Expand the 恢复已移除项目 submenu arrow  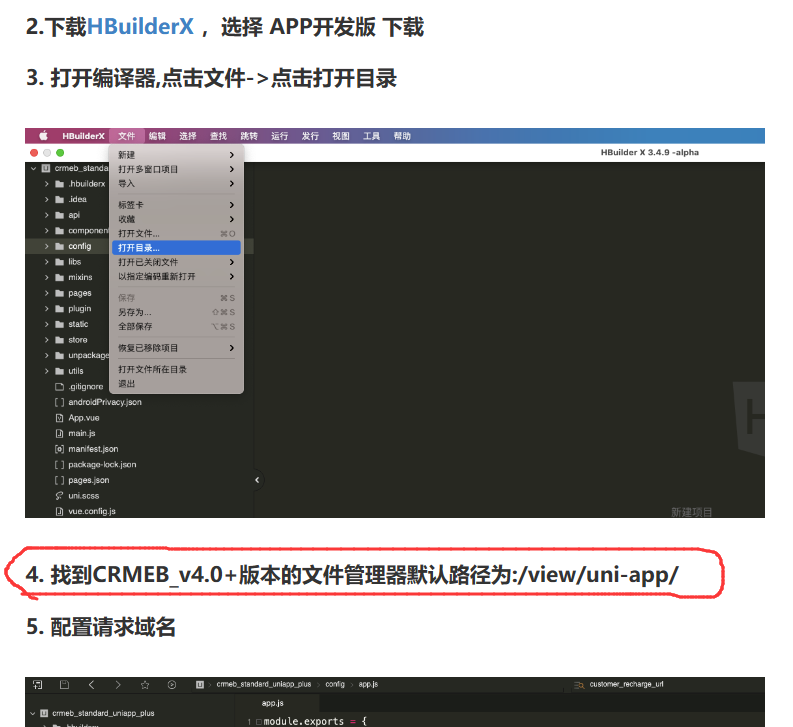click(x=232, y=348)
